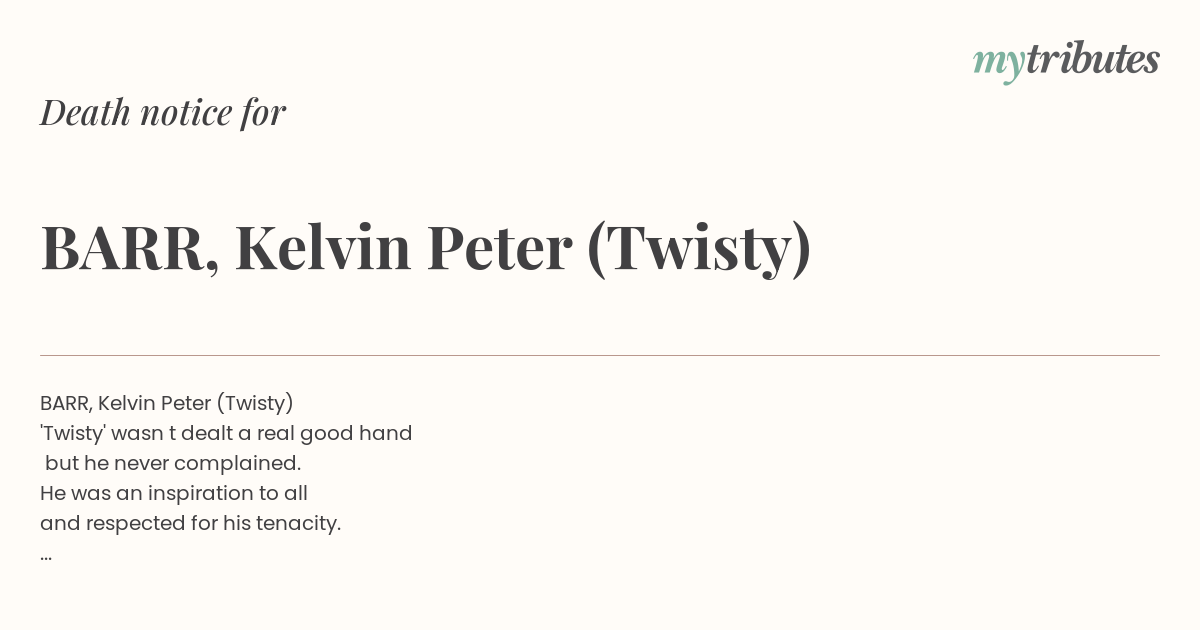This screenshot has height=630, width=1200.
Task: Click "but he never complained." line
Action: click(173, 463)
